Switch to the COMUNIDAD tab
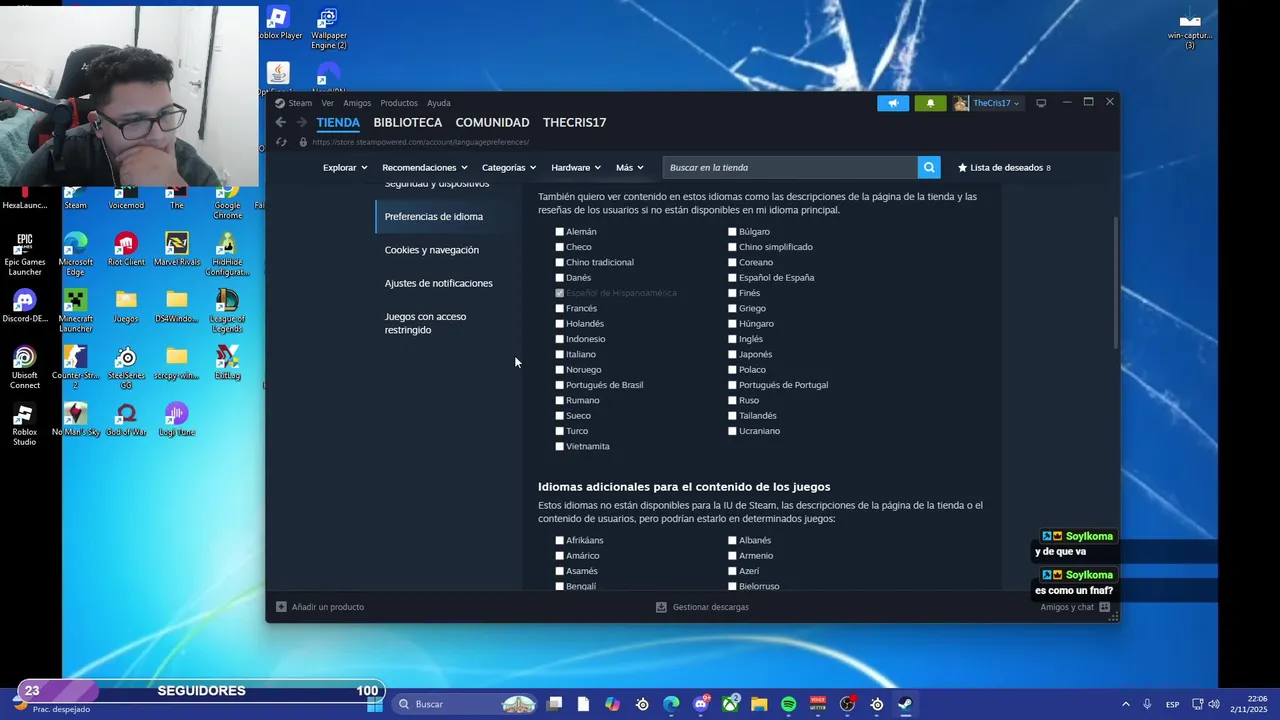The width and height of the screenshot is (1280, 720). point(492,122)
